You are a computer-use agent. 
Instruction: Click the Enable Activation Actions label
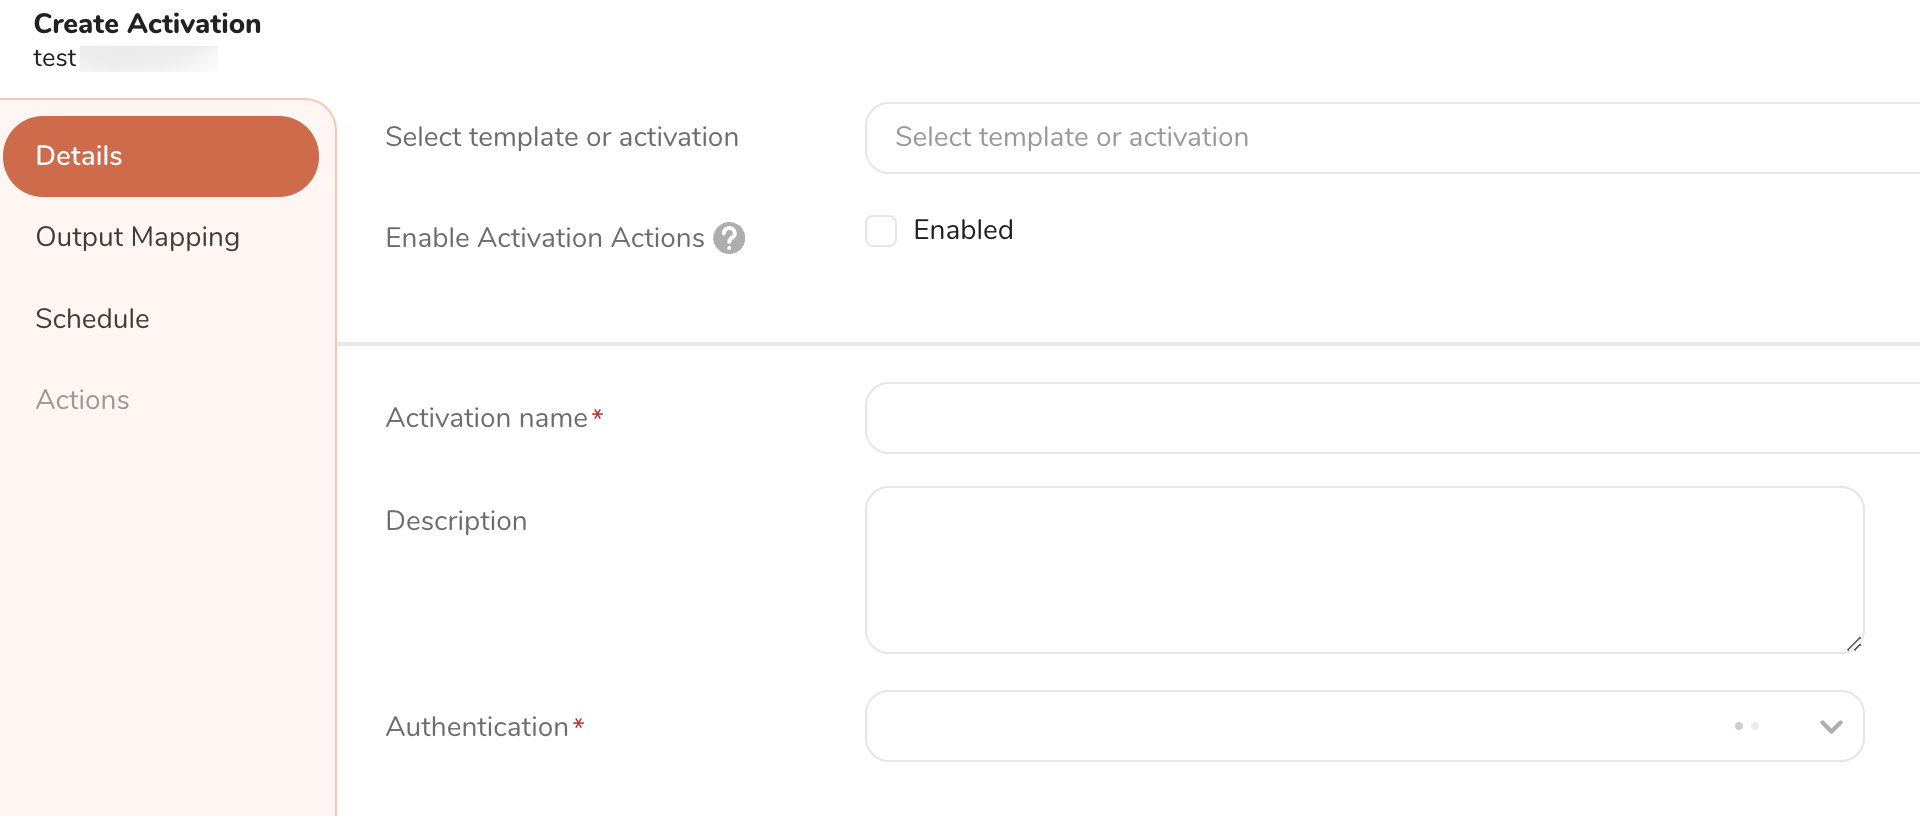(545, 238)
